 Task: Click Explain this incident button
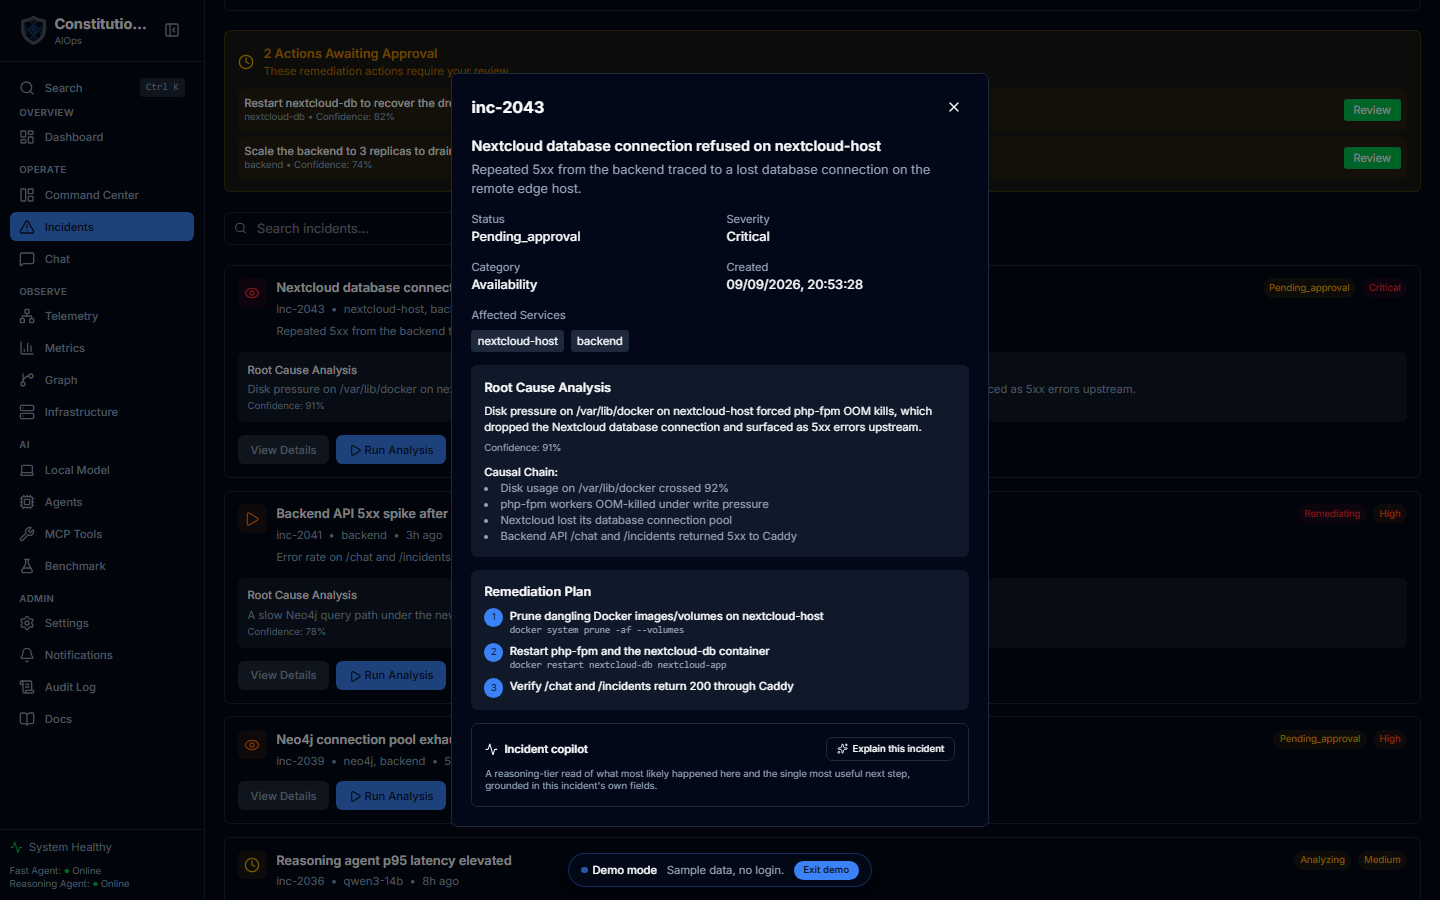click(890, 749)
